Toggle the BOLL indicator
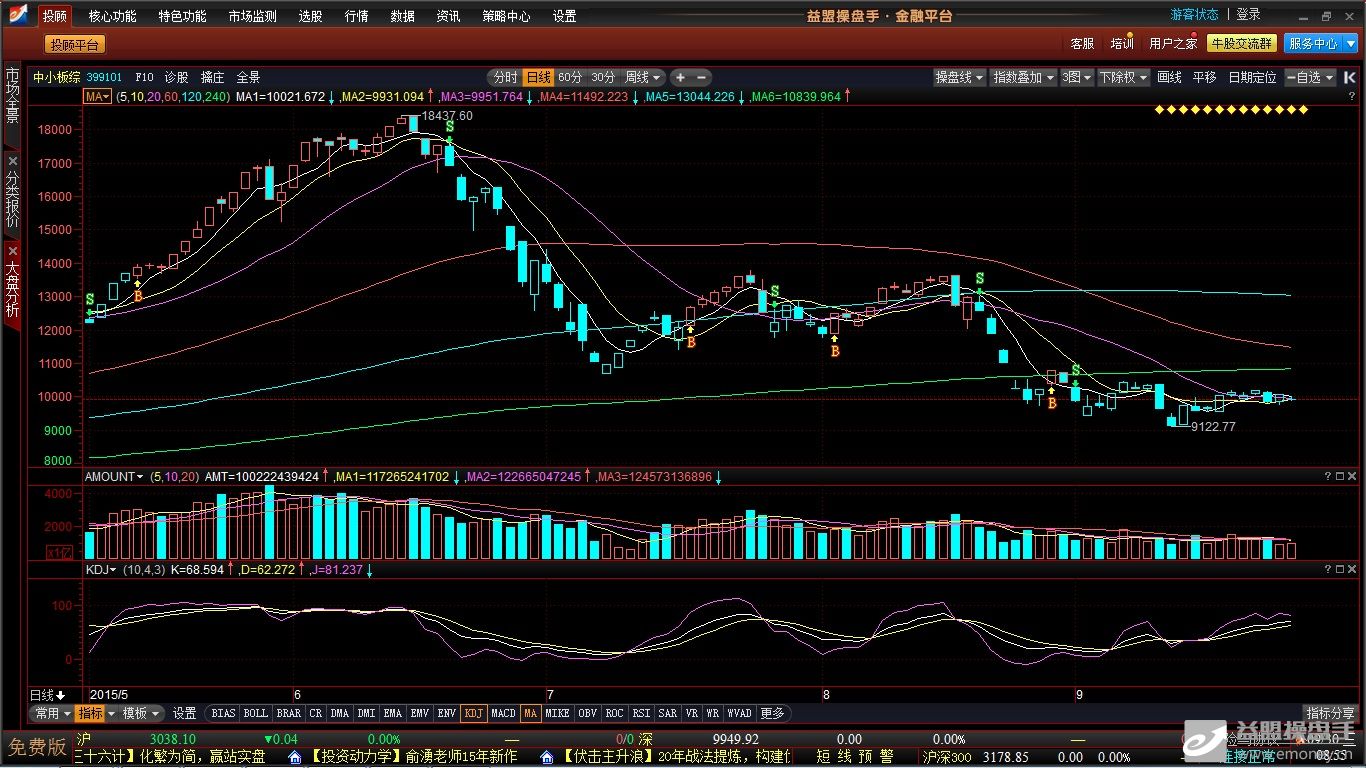1366x768 pixels. coord(256,713)
